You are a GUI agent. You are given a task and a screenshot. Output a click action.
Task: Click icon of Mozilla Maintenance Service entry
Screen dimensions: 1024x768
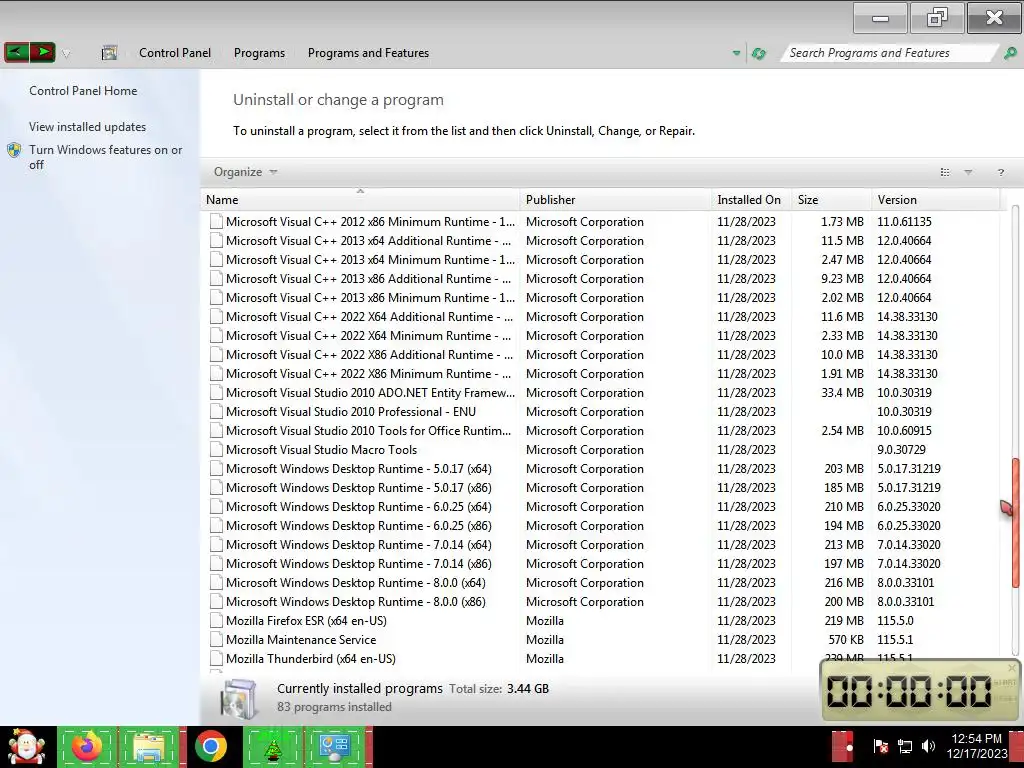tap(216, 640)
